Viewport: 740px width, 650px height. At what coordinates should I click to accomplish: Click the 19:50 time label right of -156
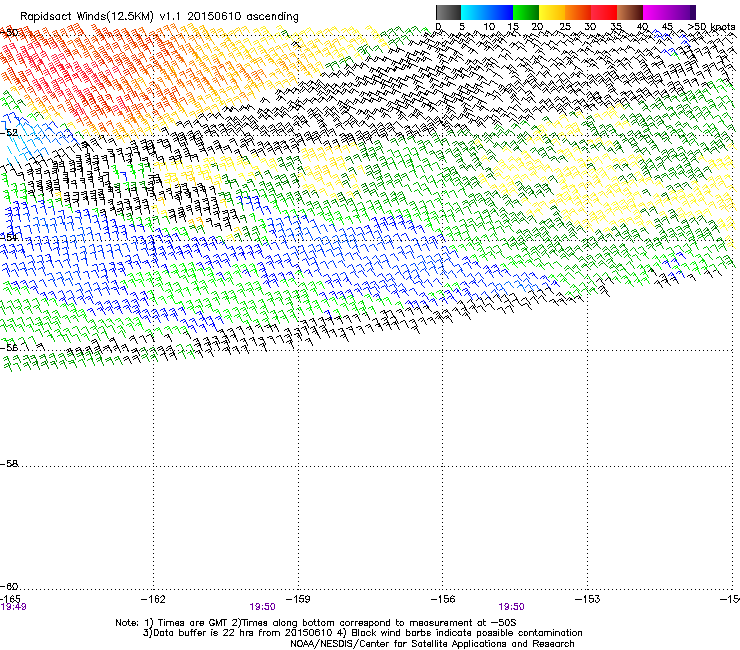512,607
